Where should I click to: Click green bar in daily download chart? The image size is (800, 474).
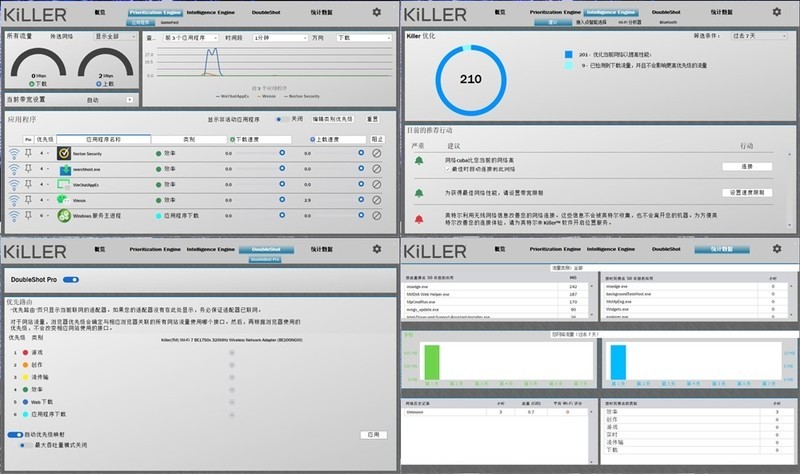tap(432, 362)
